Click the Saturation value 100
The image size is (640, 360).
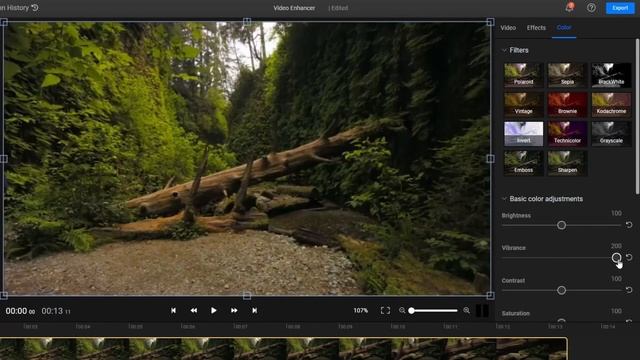click(x=616, y=311)
